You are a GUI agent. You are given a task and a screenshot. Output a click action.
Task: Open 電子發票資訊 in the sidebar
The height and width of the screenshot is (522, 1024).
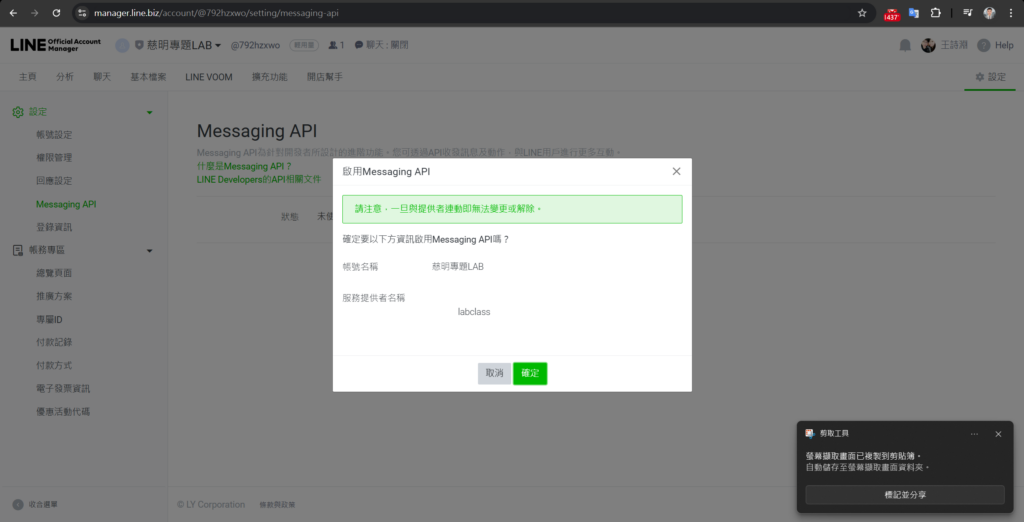(63, 389)
